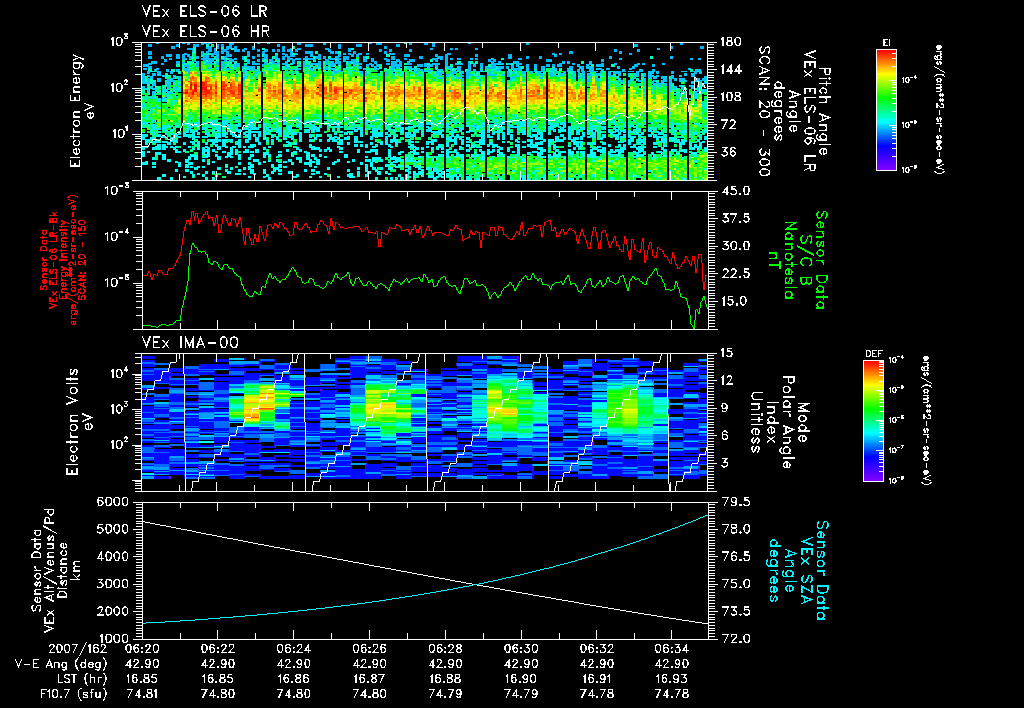The height and width of the screenshot is (708, 1024).
Task: Click the 108 pitch angle tick
Action: 730,97
